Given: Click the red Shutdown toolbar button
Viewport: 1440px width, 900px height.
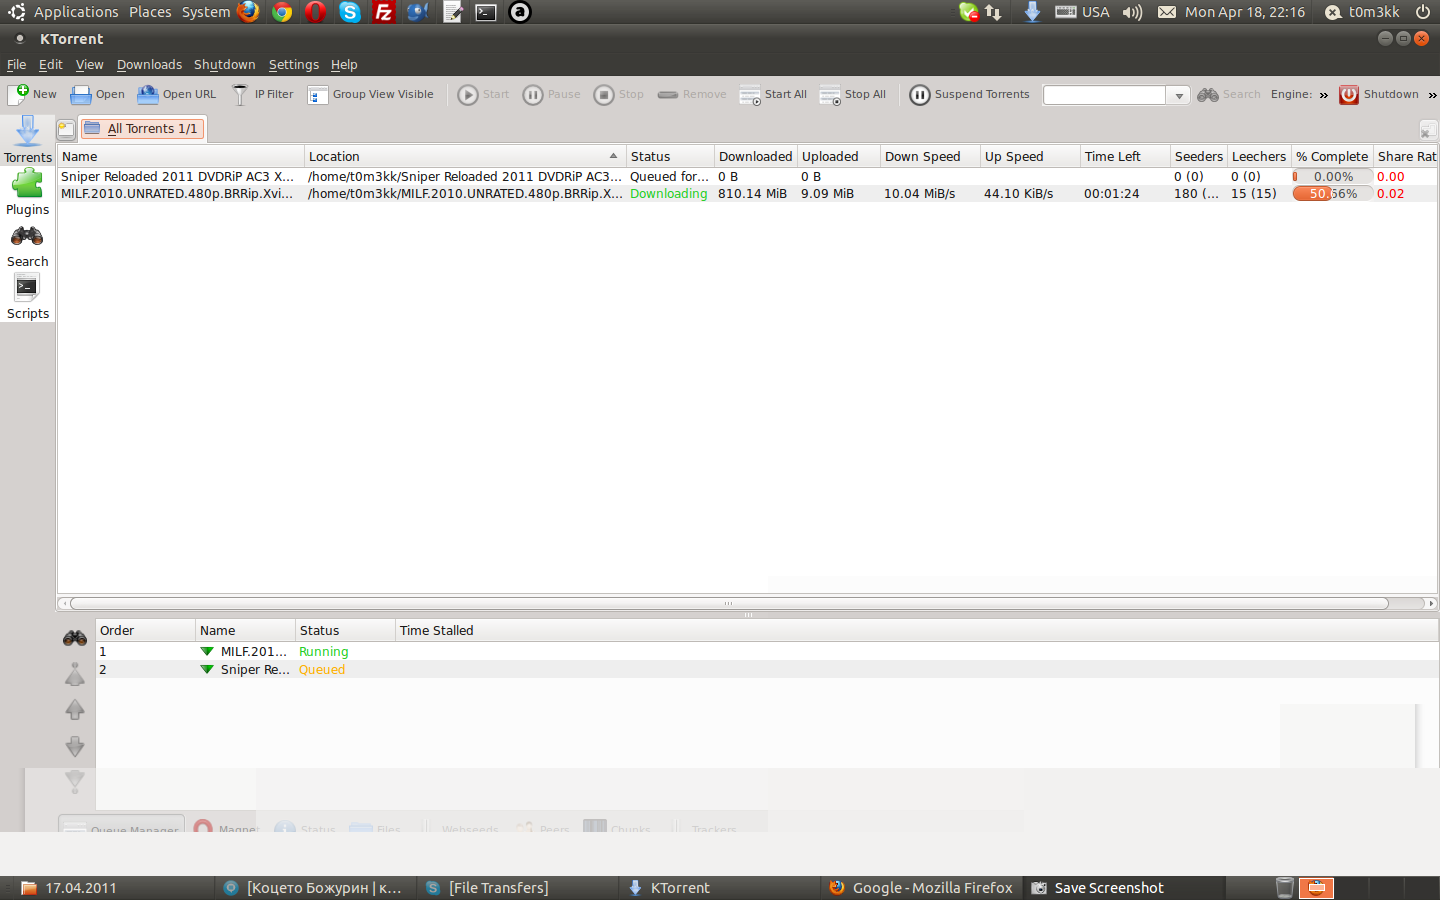Looking at the screenshot, I should tap(1379, 95).
